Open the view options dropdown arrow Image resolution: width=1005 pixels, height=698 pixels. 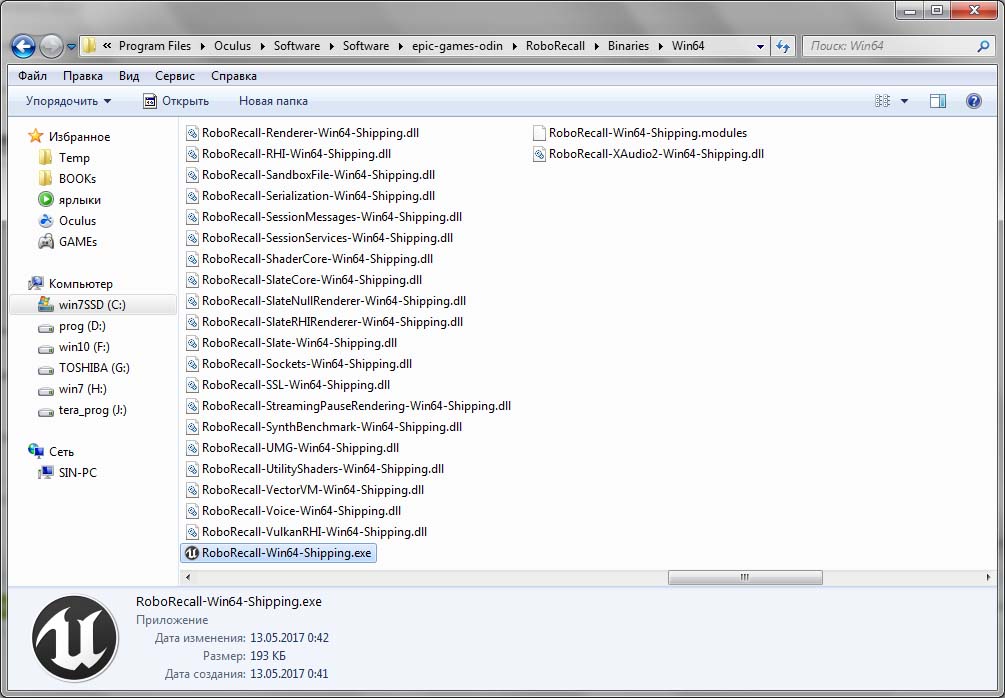[x=904, y=101]
